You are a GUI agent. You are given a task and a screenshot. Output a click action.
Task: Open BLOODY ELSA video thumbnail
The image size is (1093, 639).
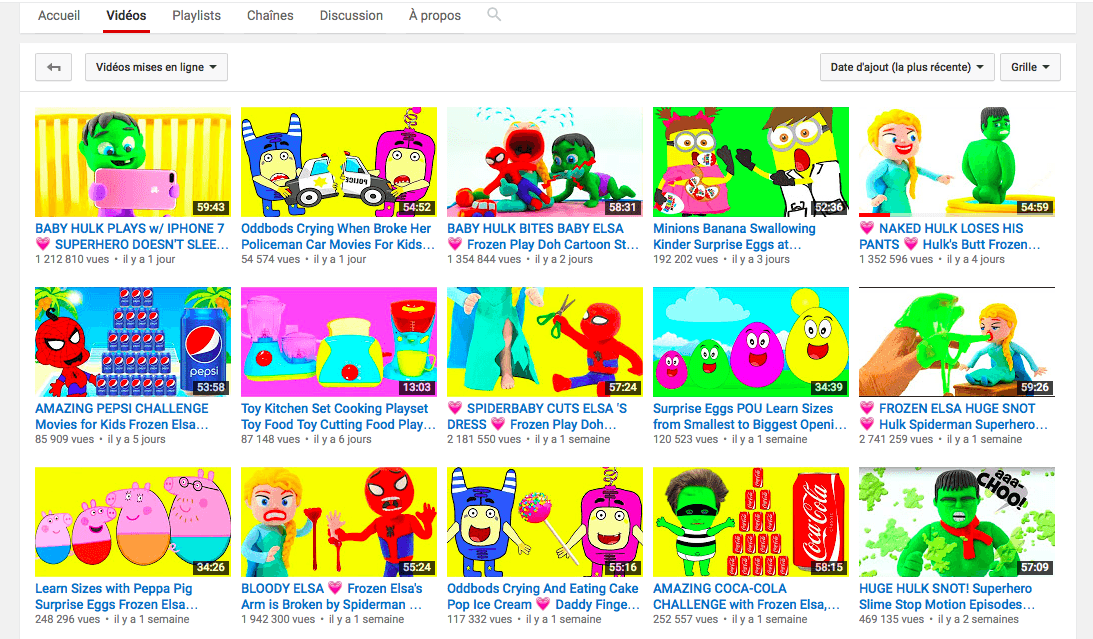coord(339,522)
